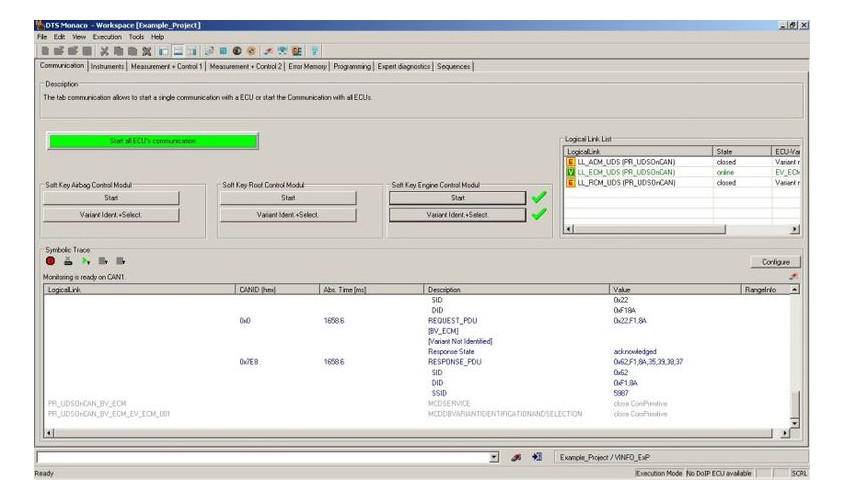This screenshot has height=500, width=843.
Task: Click the State column header in Logical Link List
Action: (742, 152)
